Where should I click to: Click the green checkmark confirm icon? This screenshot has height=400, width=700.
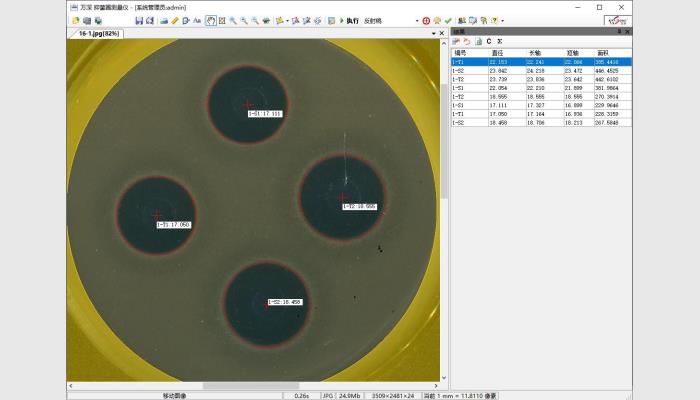pyautogui.click(x=448, y=20)
